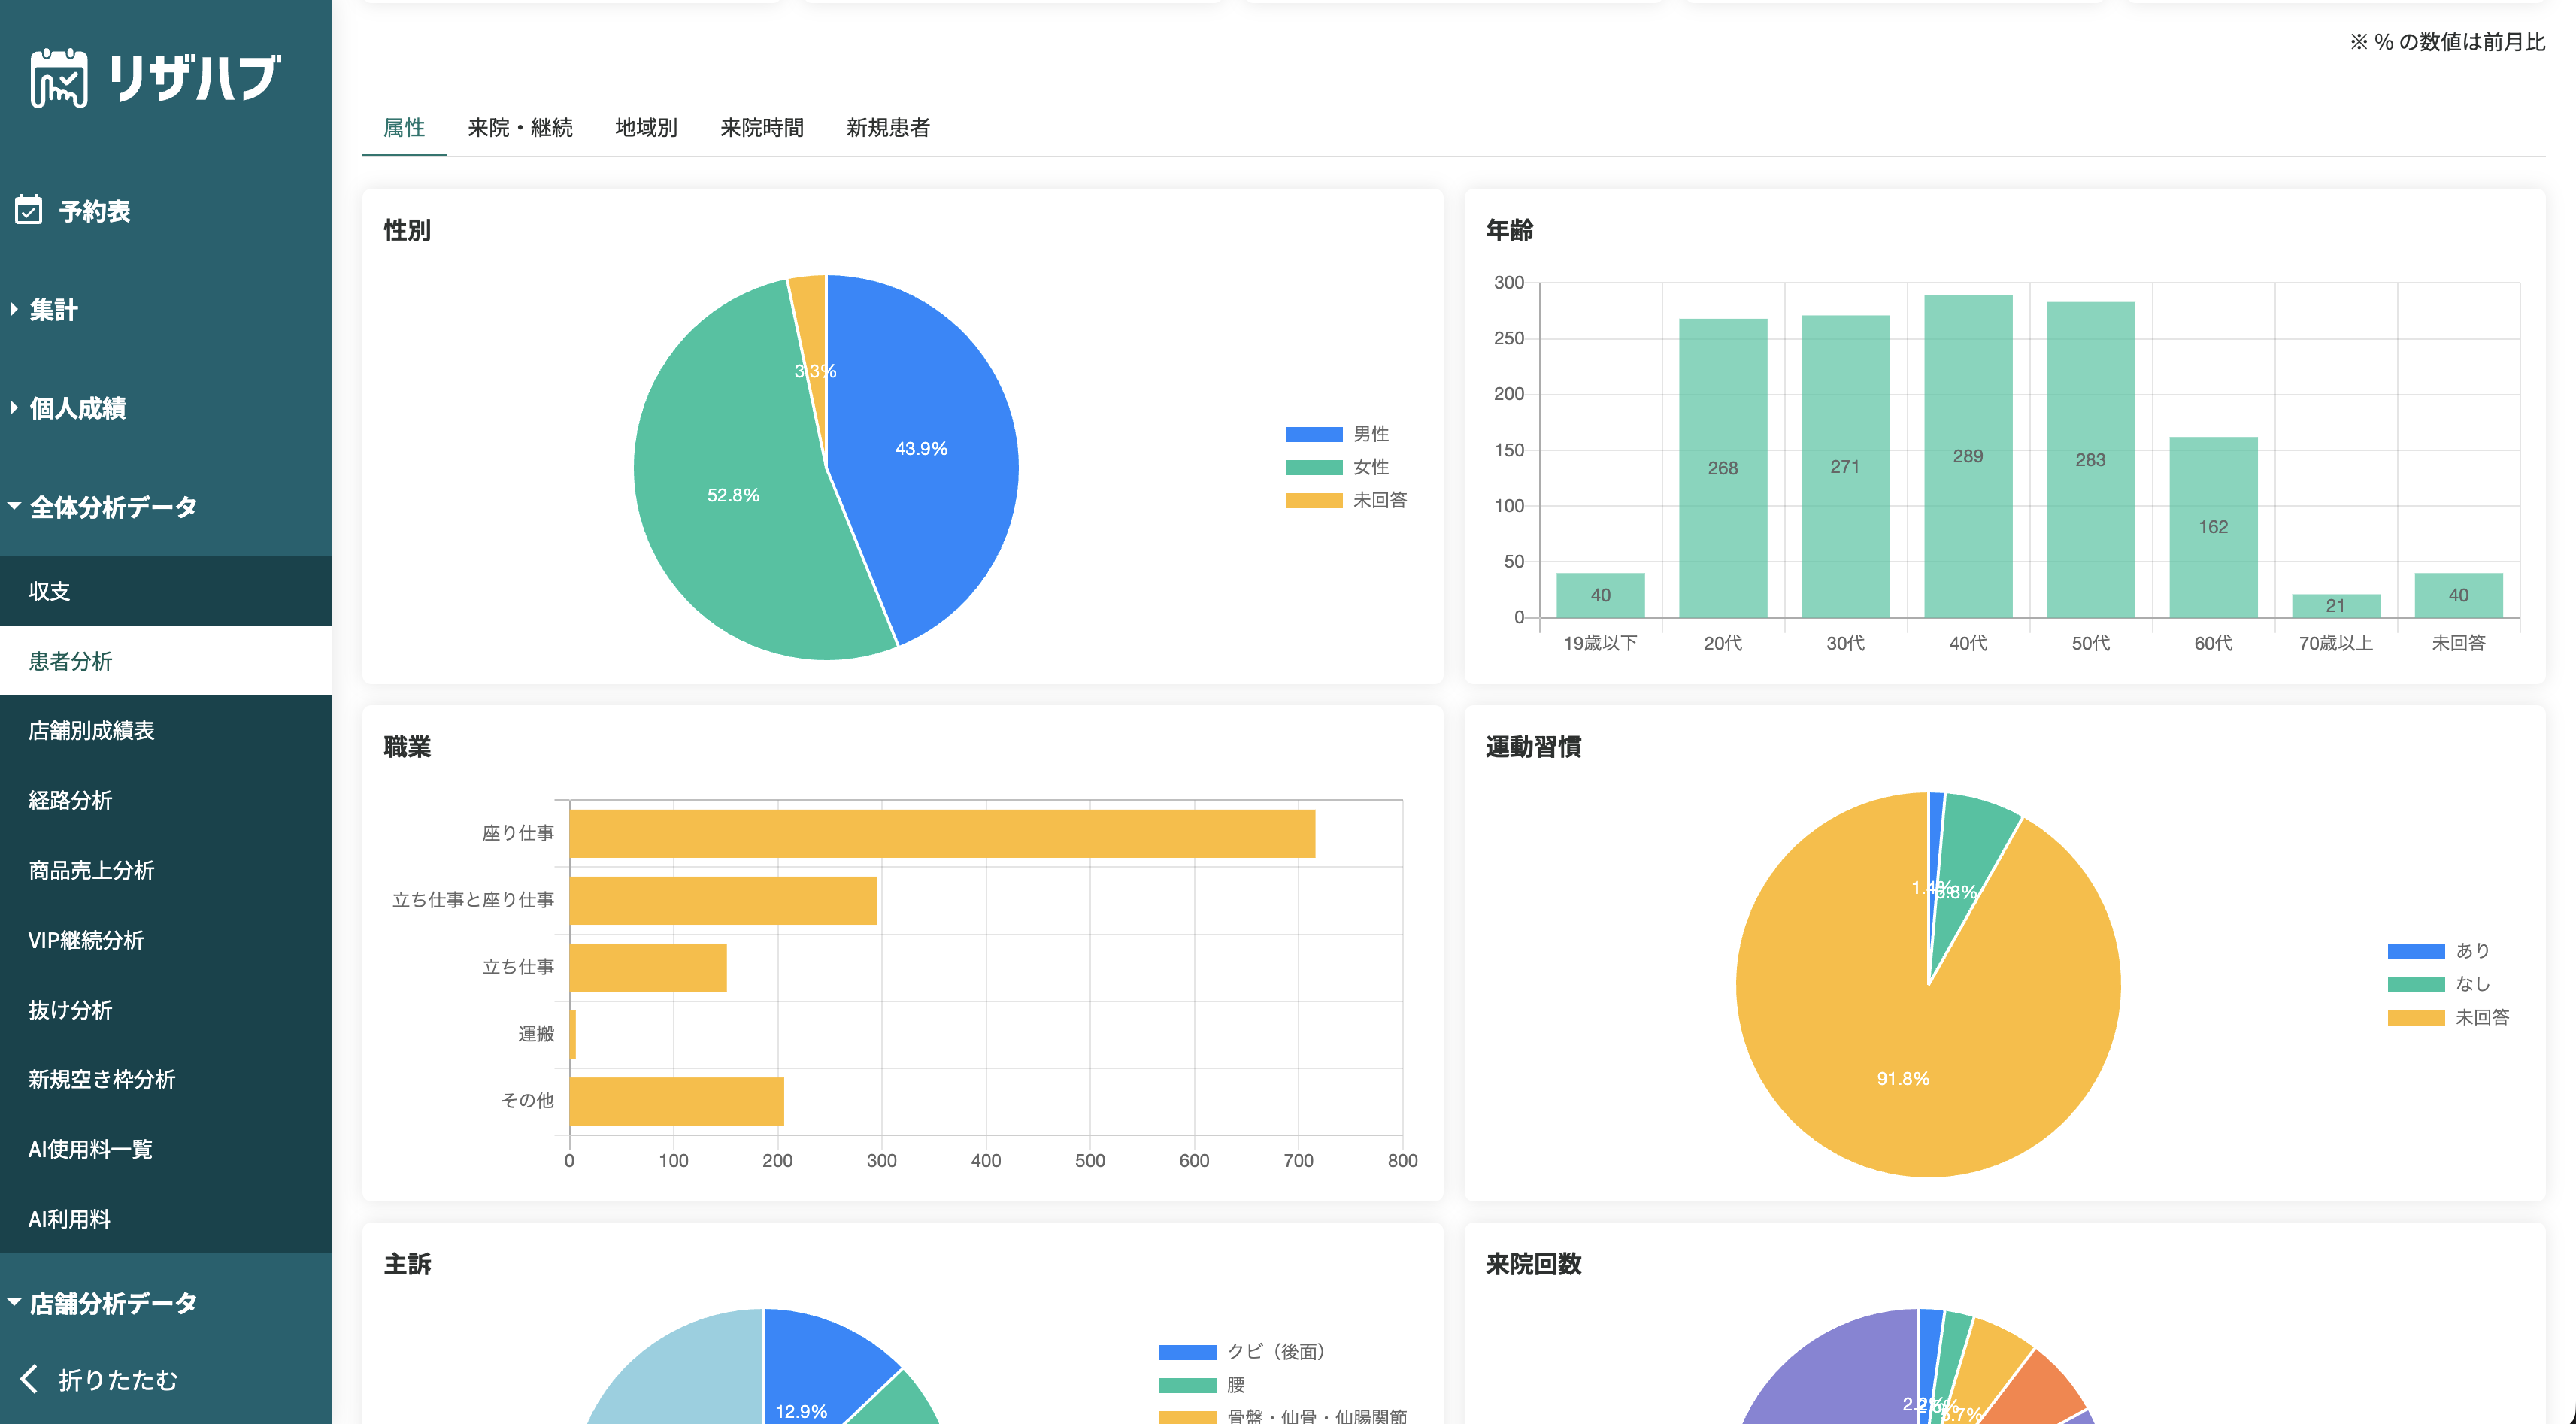Open VIP継続分析
2576x1424 pixels.
click(x=166, y=940)
